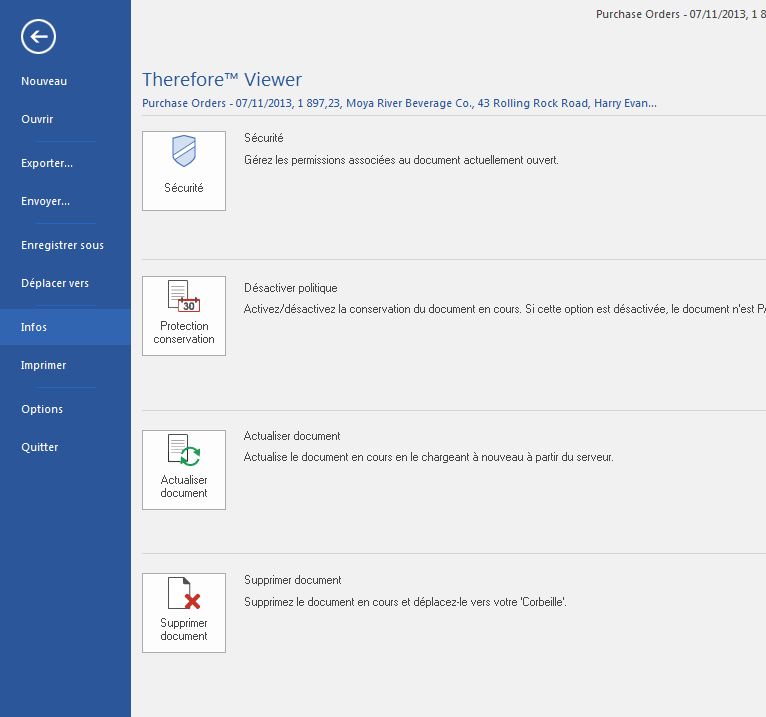Image resolution: width=766 pixels, height=717 pixels.
Task: Click Quitter to exit the viewer
Action: (40, 447)
